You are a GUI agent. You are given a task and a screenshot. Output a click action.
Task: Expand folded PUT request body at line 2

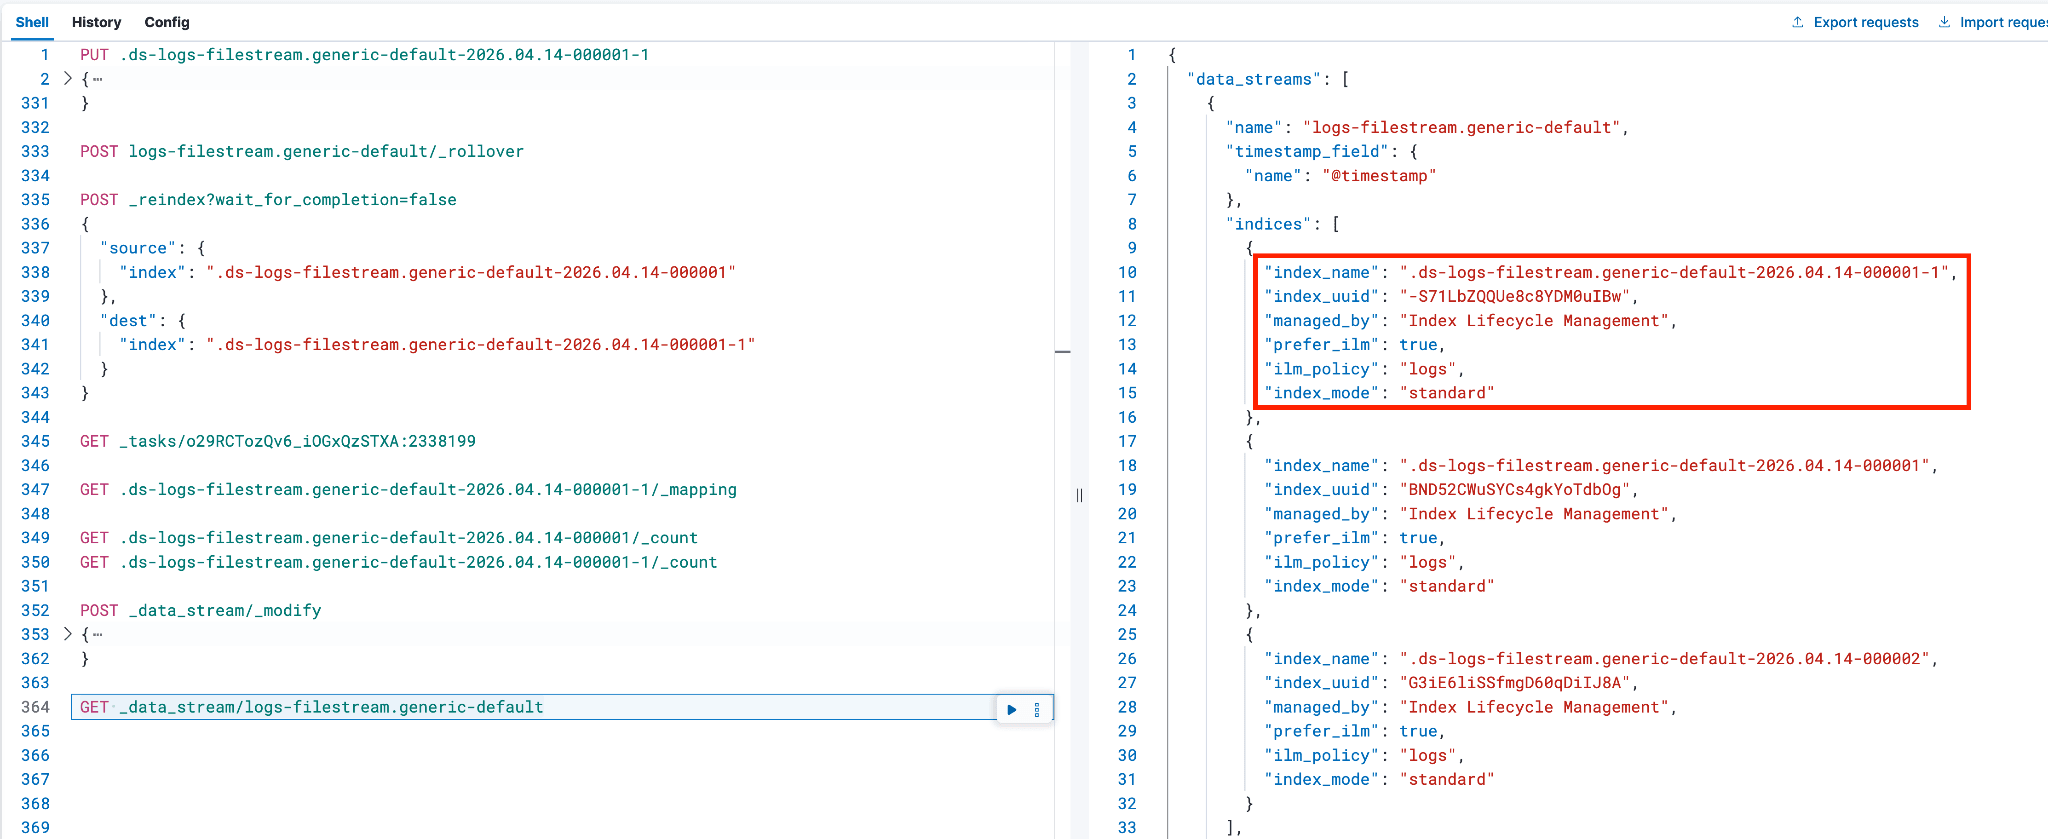tap(68, 78)
